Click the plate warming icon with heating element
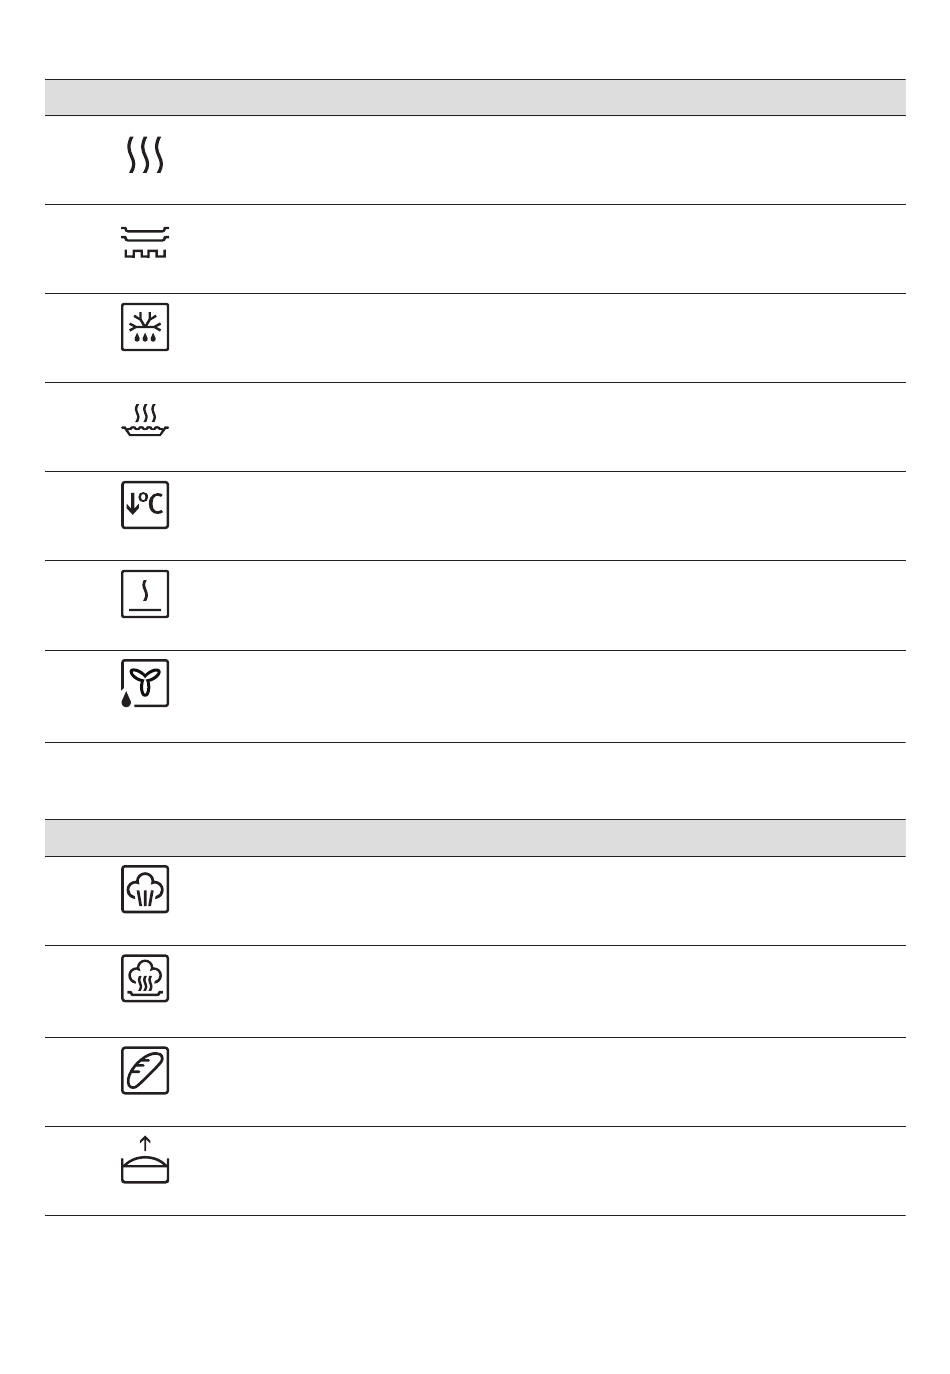 (145, 242)
